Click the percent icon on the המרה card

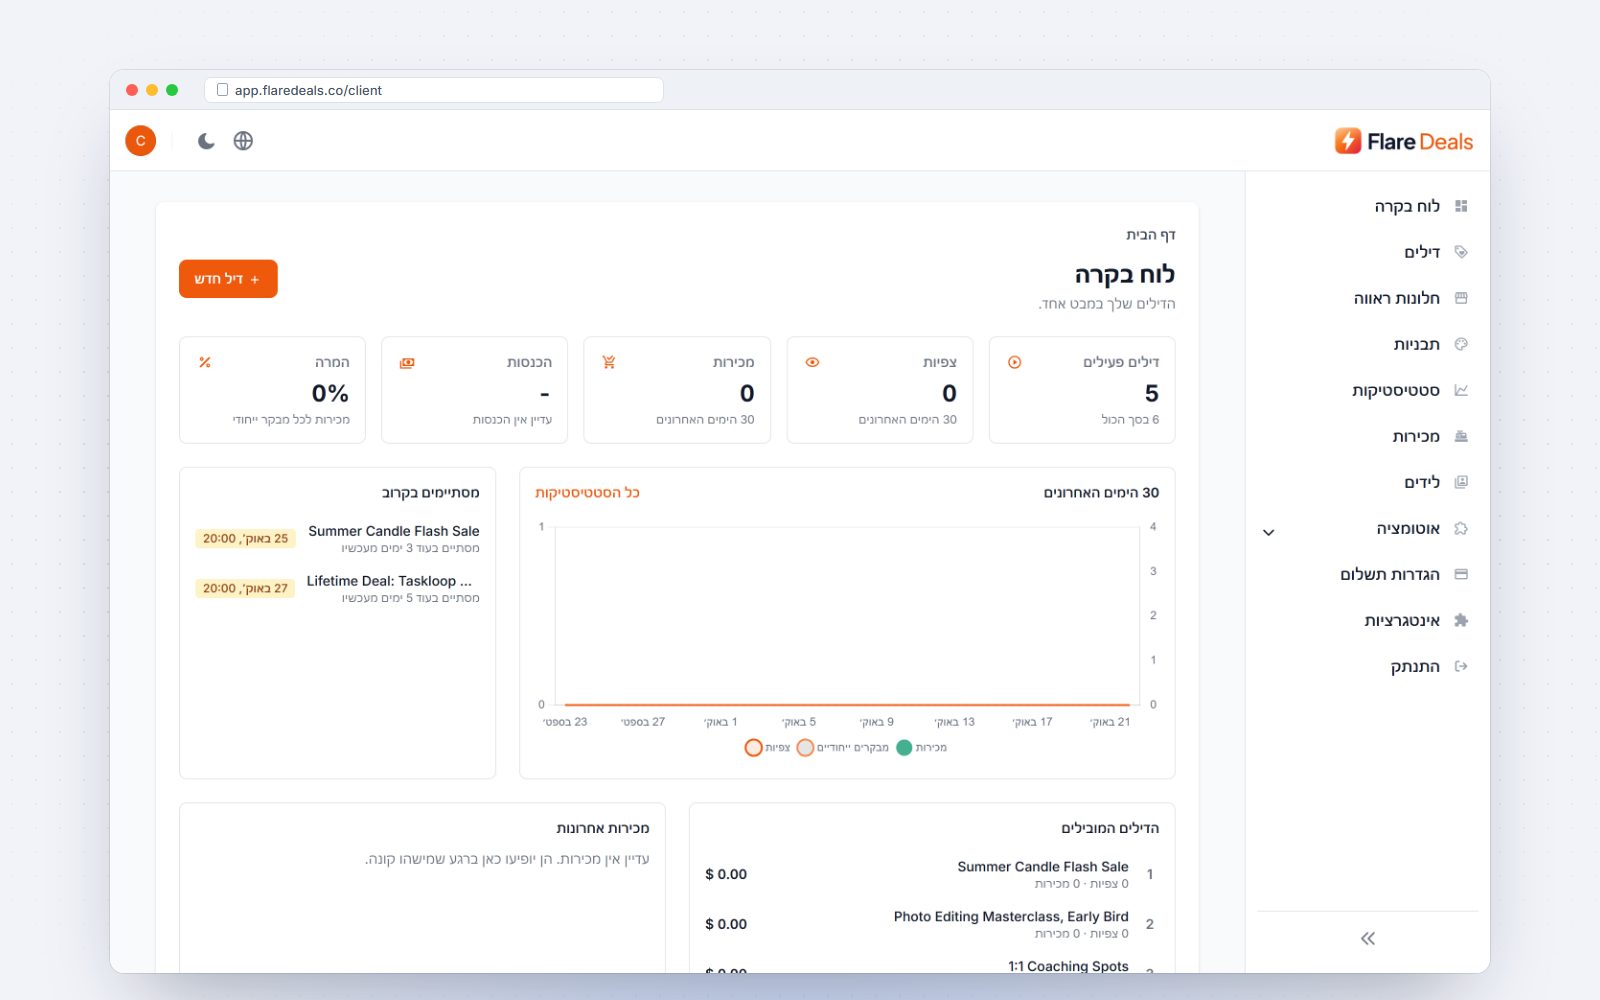coord(205,362)
